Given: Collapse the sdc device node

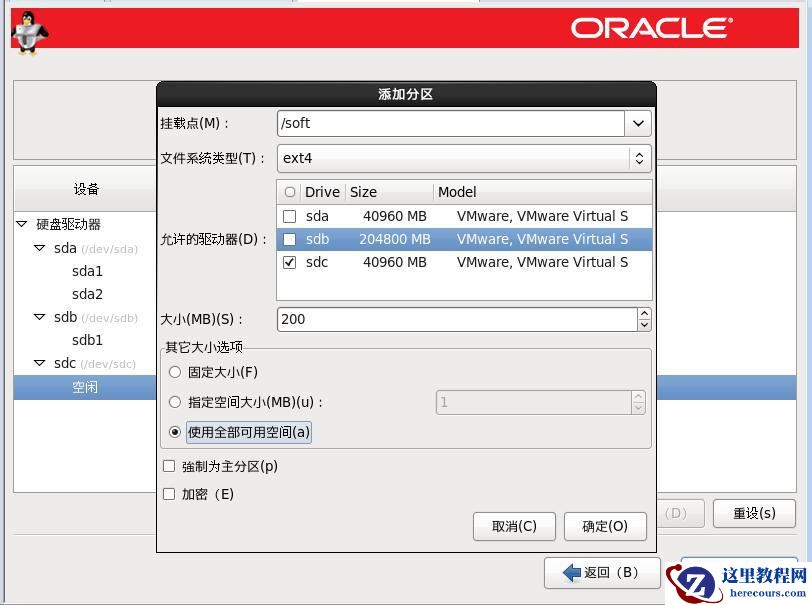Looking at the screenshot, I should point(39,363).
